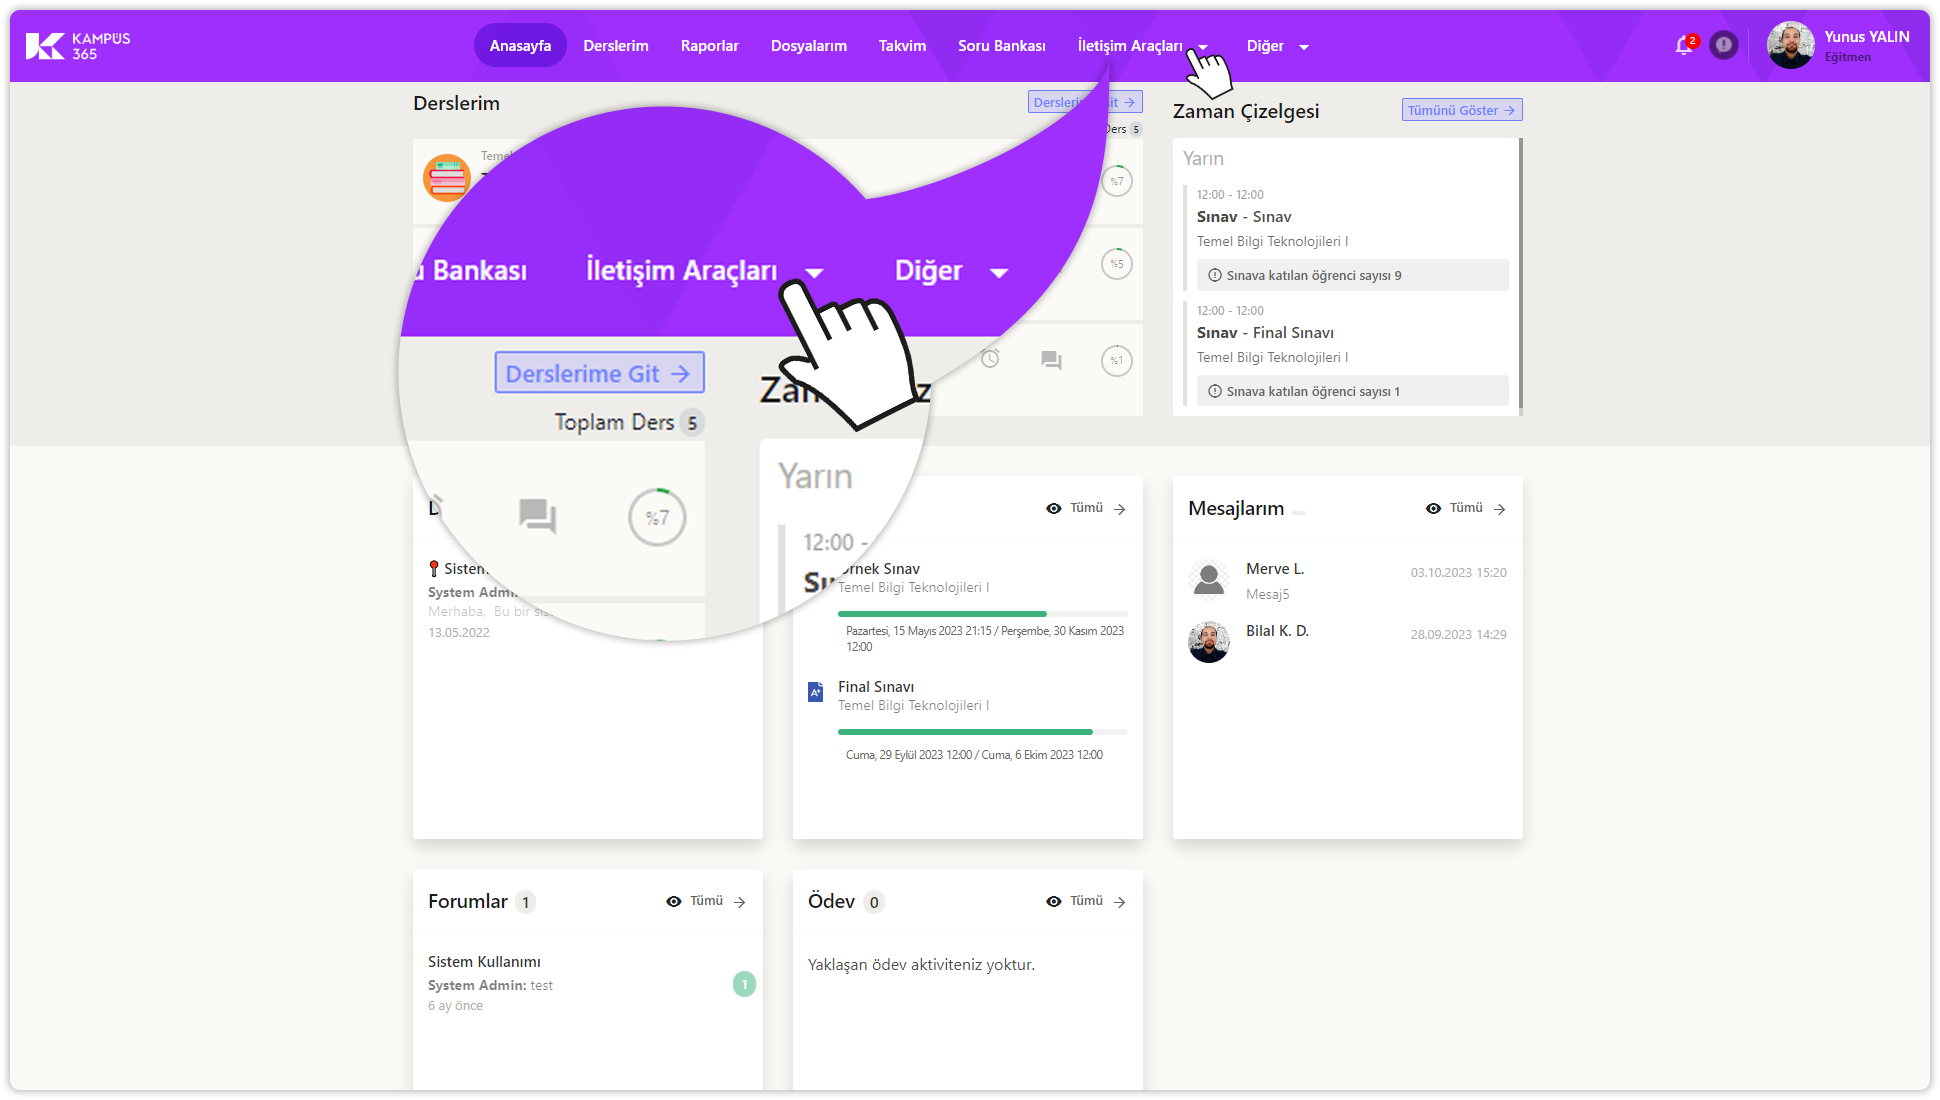Click the Final Sınavı document icon
1940x1100 pixels.
pyautogui.click(x=816, y=692)
